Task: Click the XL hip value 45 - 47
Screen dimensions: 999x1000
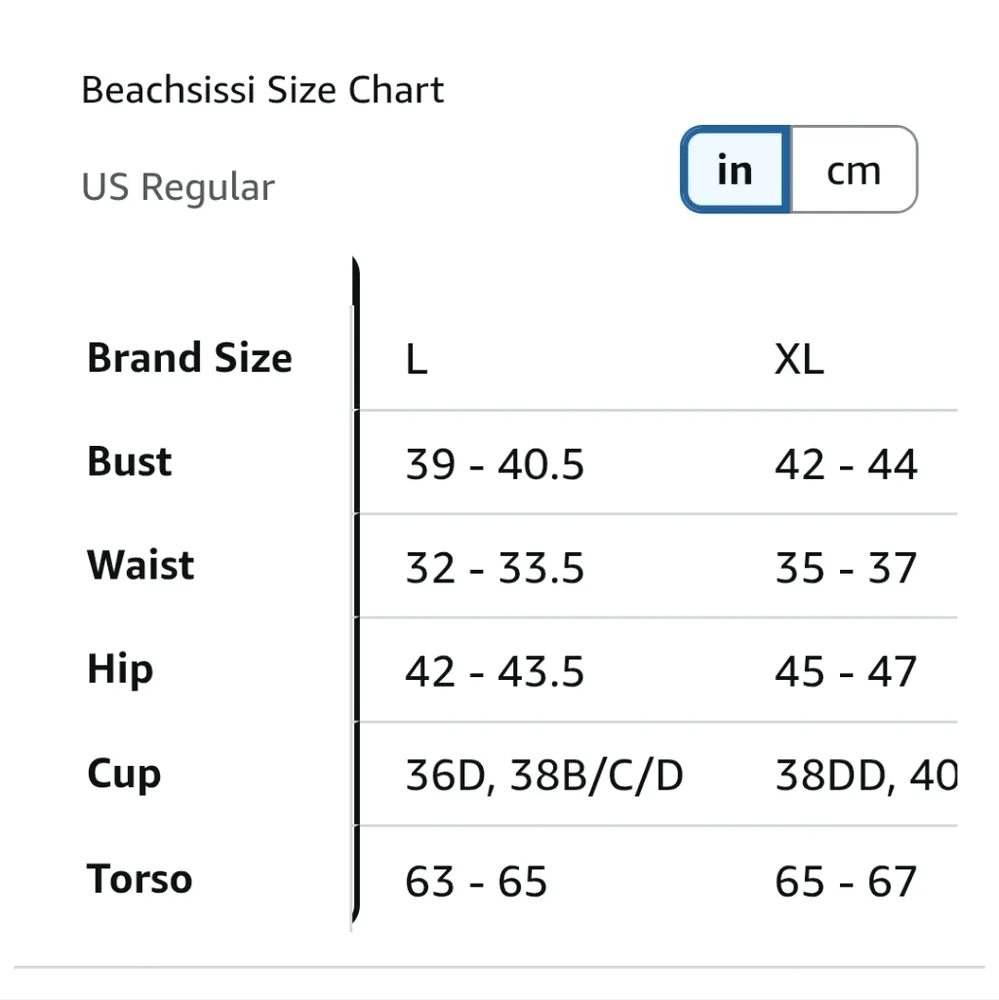Action: click(845, 672)
